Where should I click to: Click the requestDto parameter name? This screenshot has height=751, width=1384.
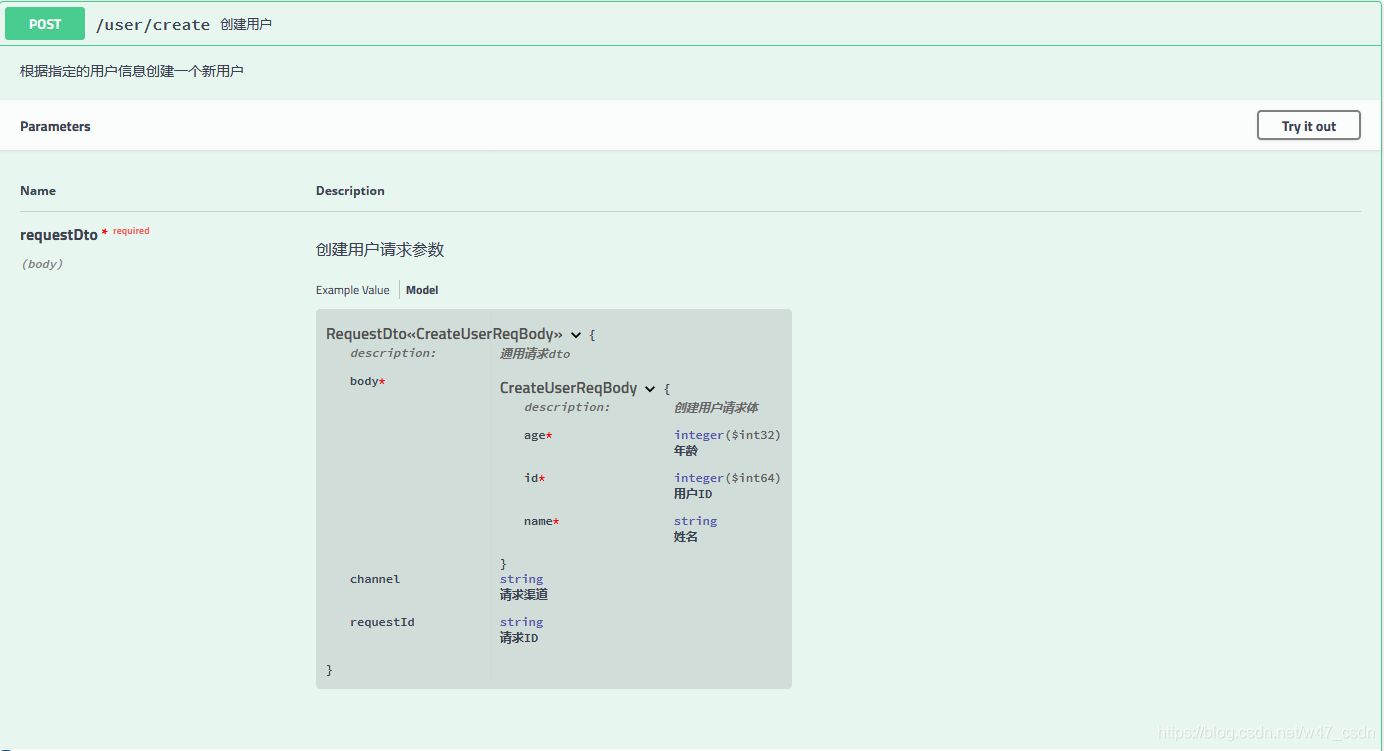point(59,235)
